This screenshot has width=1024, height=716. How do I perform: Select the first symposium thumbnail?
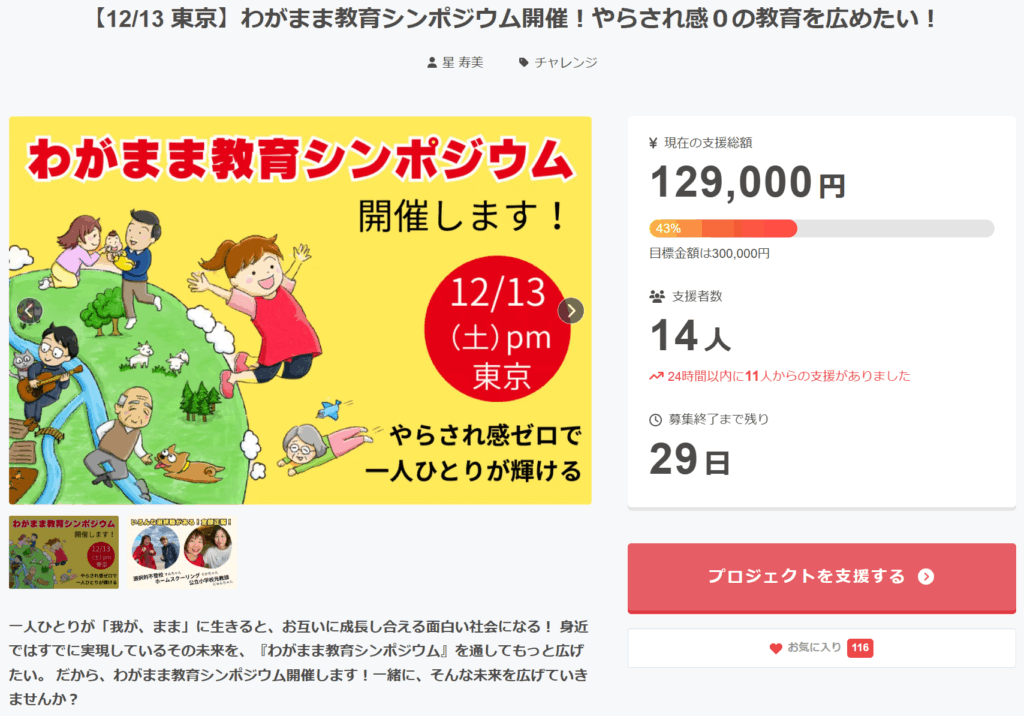[64, 552]
